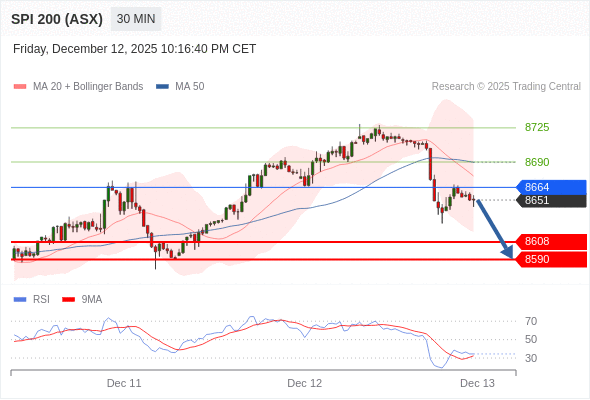This screenshot has height=400, width=590.
Task: Click the MA 20 + Bollinger Bands swatch
Action: click(20, 87)
